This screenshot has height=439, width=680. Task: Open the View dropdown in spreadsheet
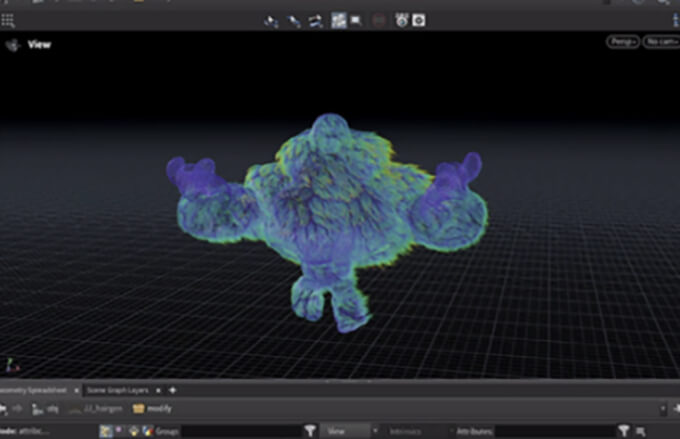pos(348,431)
